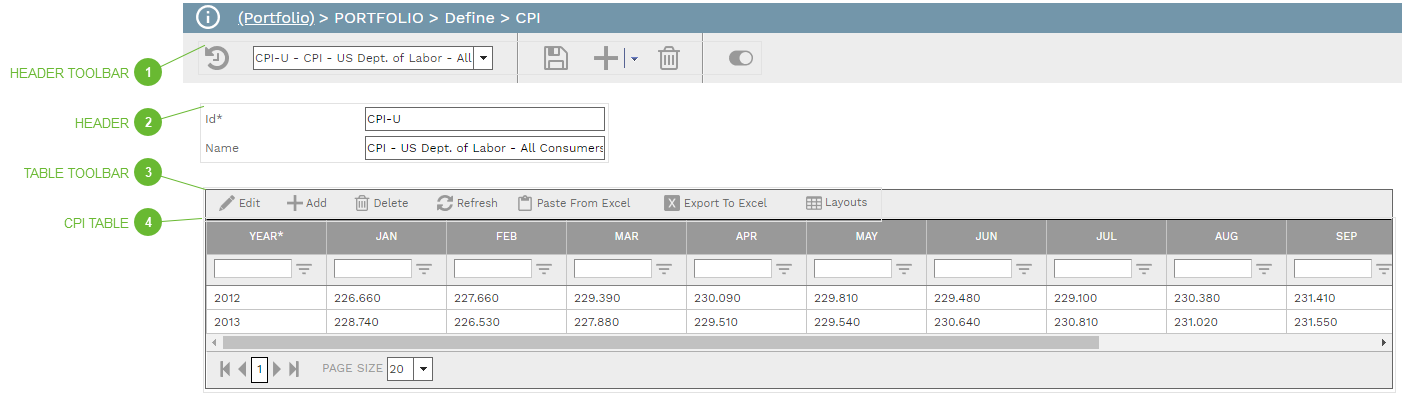Click Export To Excel in table toolbar
The width and height of the screenshot is (1405, 403).
pyautogui.click(x=716, y=203)
